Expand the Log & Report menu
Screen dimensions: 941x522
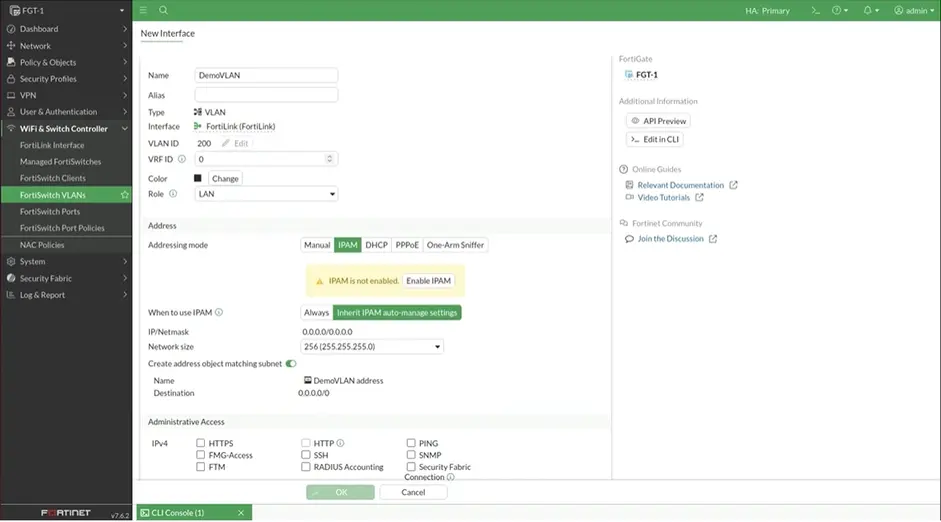(125, 295)
